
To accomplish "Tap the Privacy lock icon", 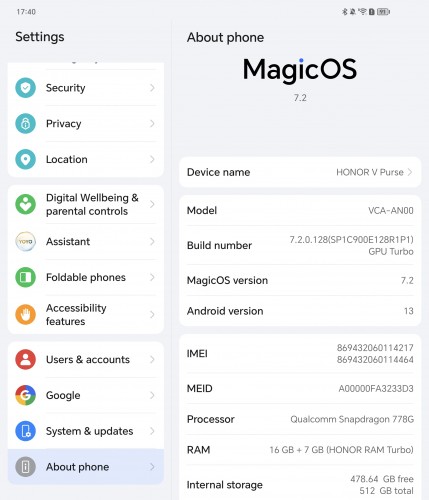I will [x=25, y=124].
